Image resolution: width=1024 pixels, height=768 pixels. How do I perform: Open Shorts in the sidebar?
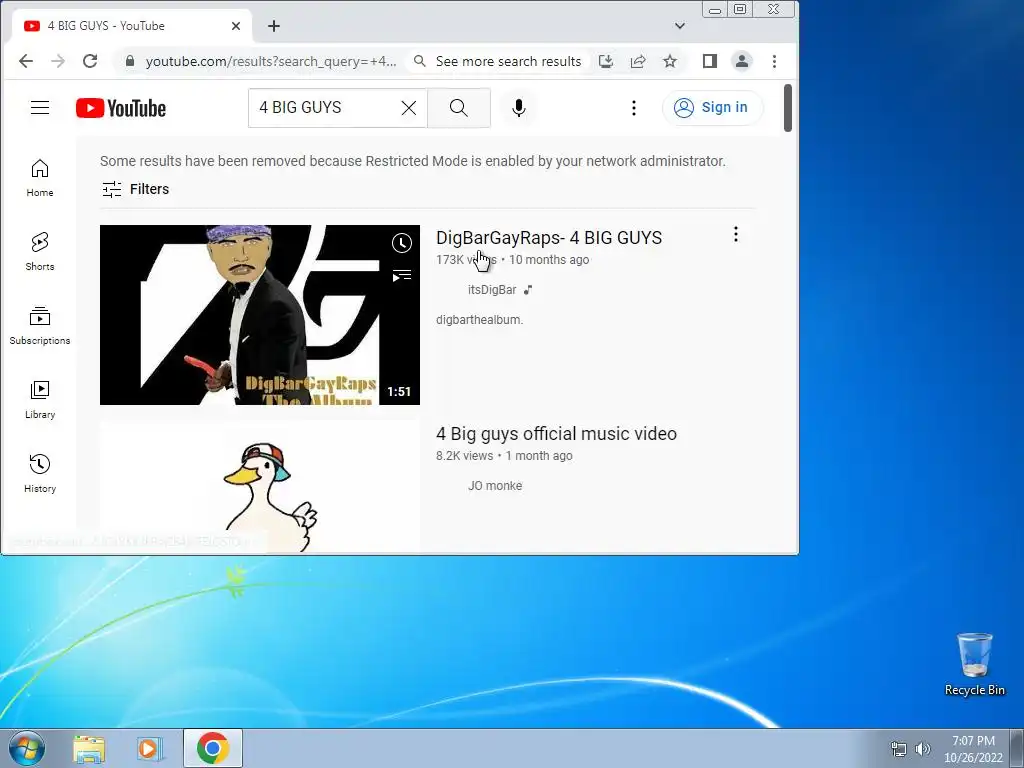[40, 251]
